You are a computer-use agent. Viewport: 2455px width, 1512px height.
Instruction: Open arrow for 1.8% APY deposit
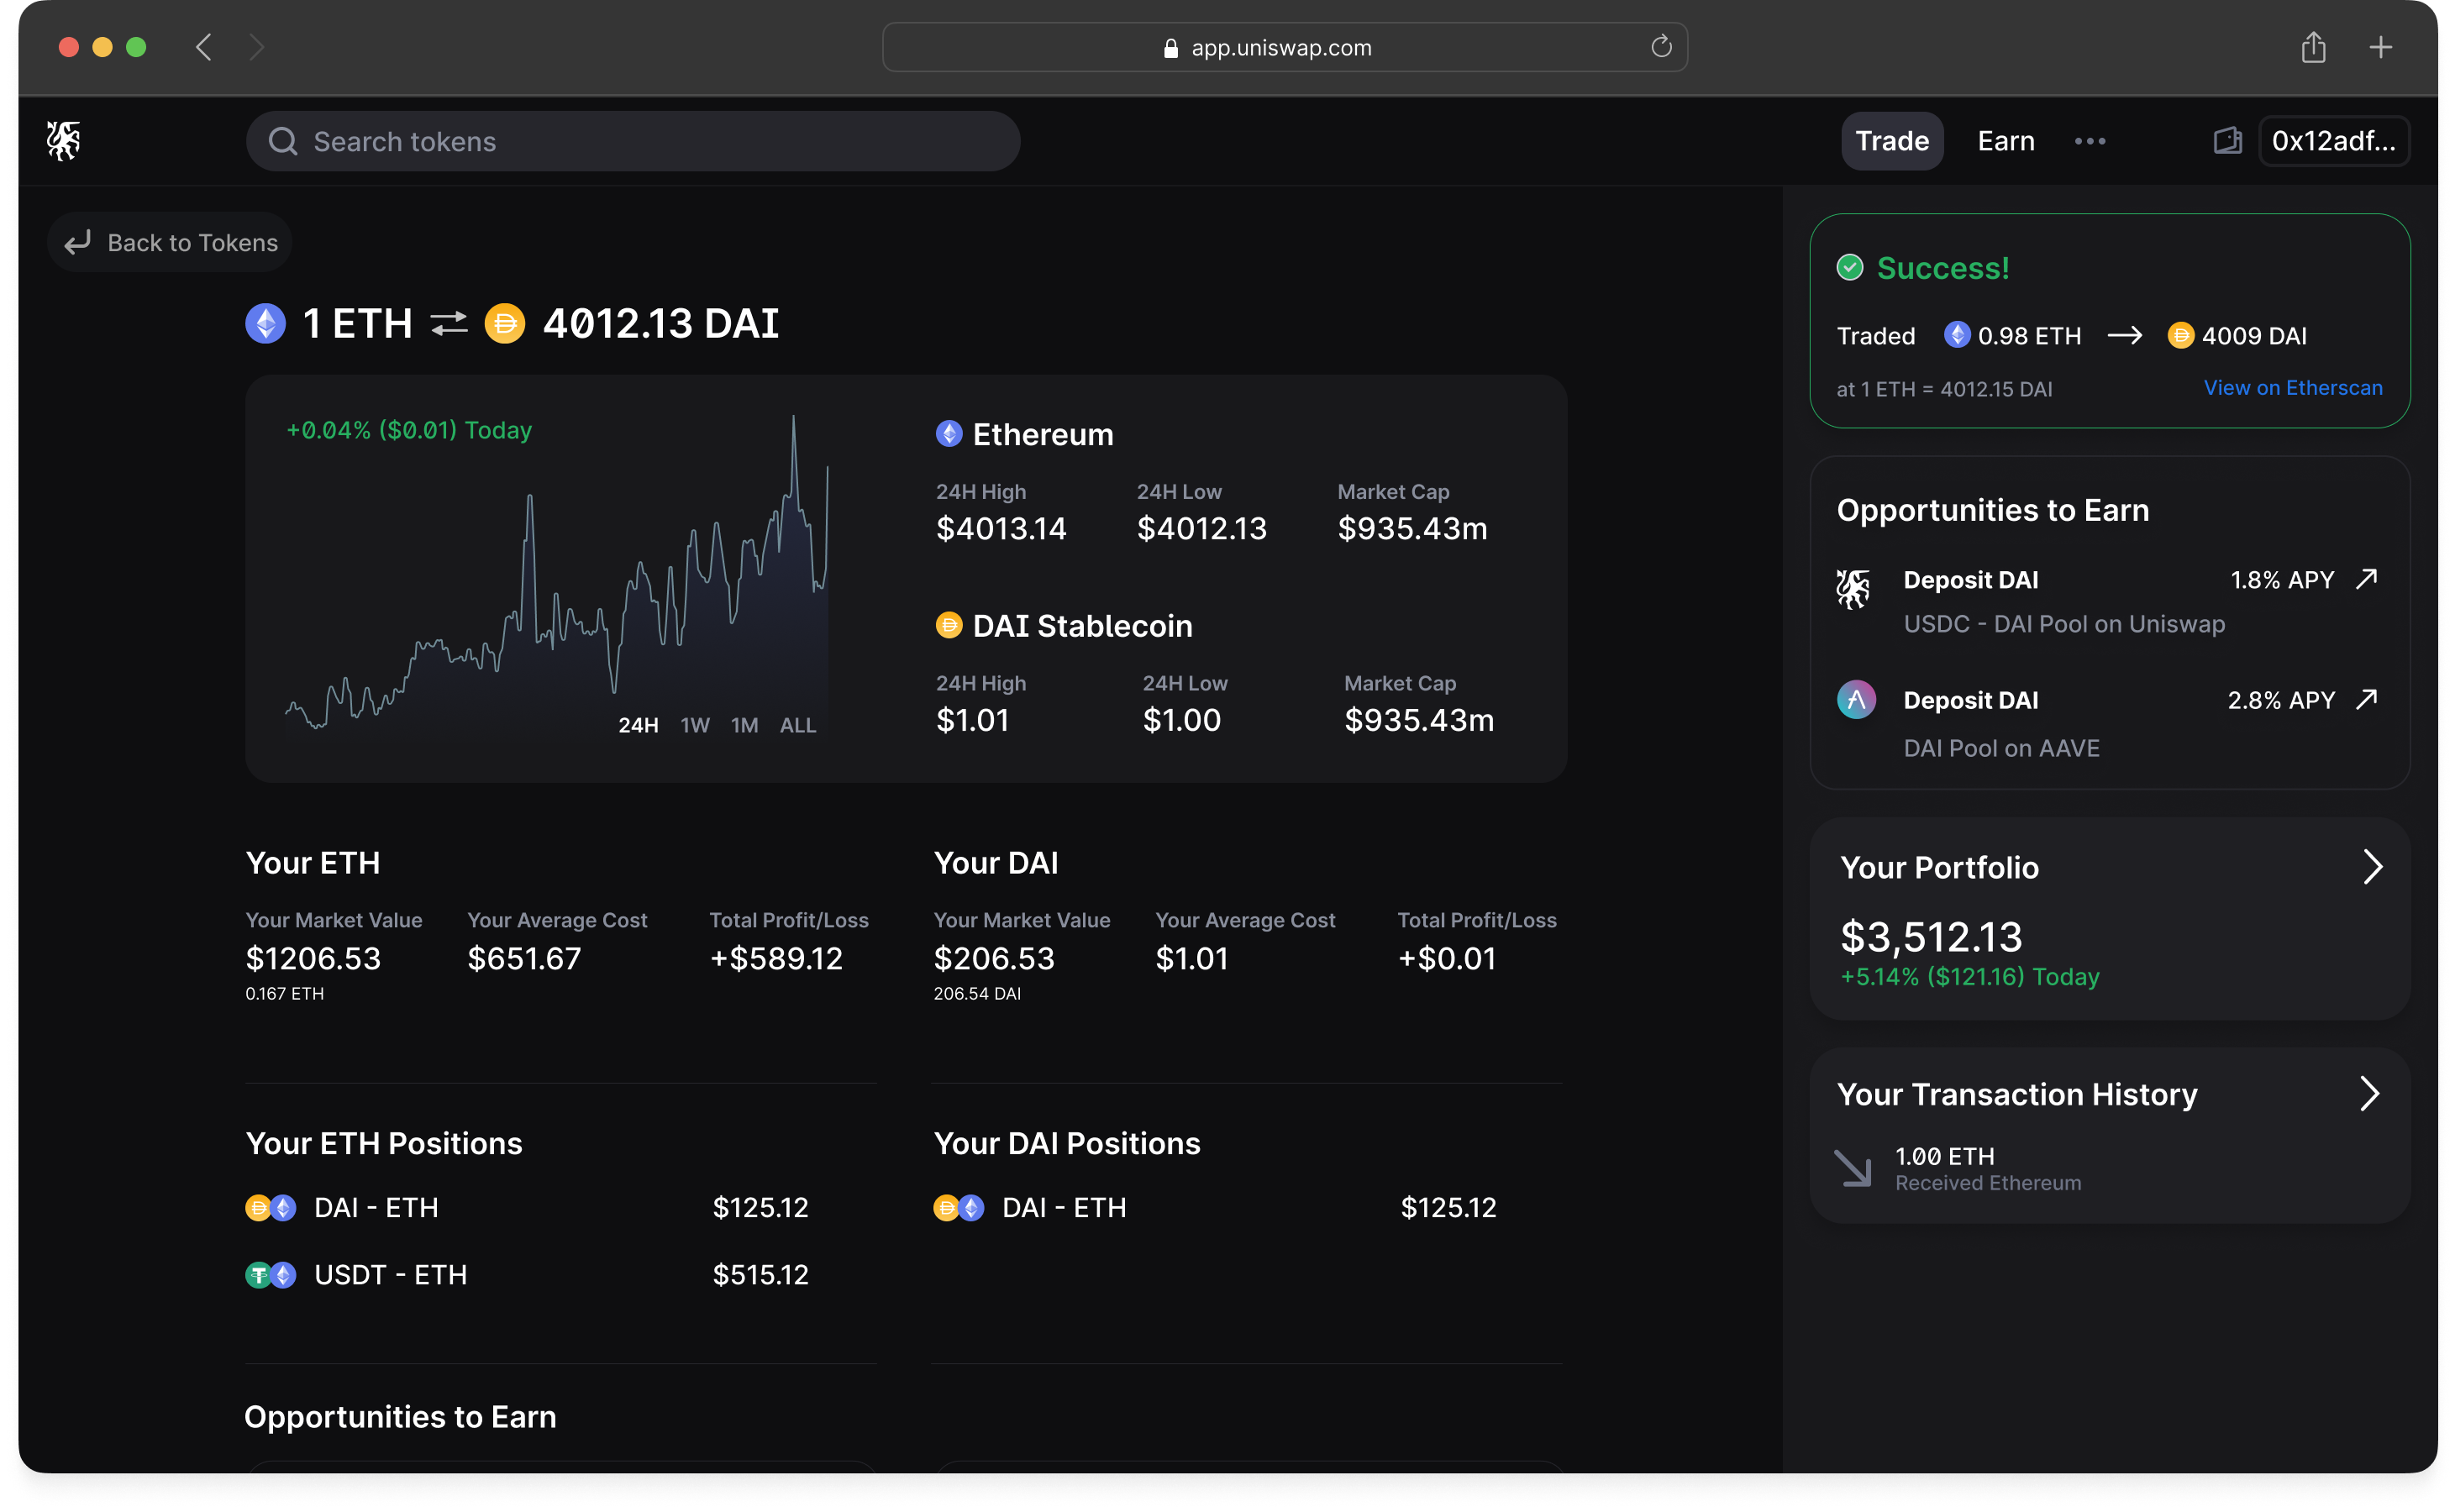pyautogui.click(x=2367, y=580)
